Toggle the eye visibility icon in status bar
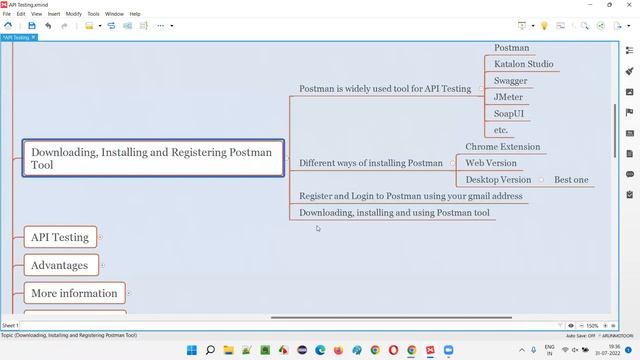The image size is (640, 360). (571, 326)
